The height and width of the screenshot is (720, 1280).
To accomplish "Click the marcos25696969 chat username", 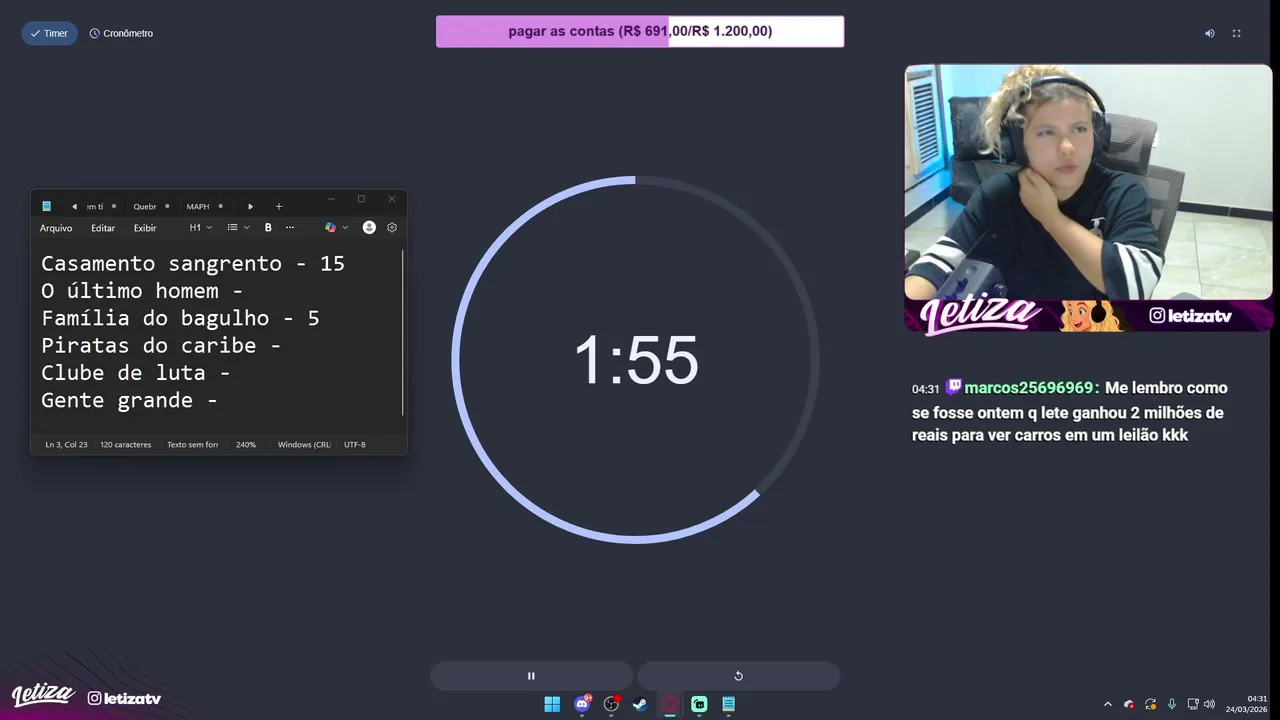I will click(x=1029, y=388).
